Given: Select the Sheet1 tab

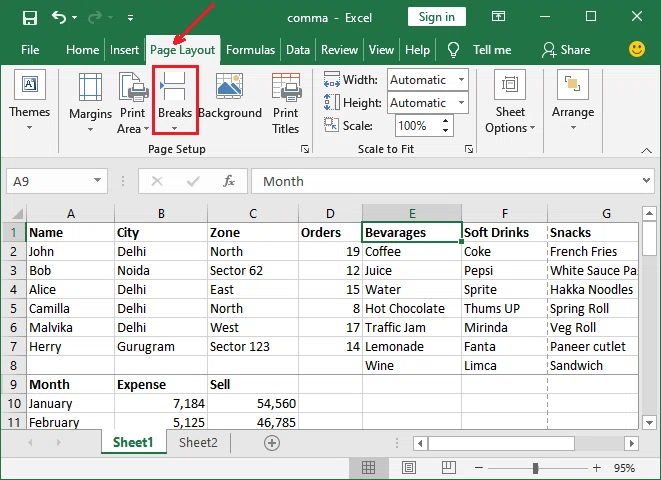Looking at the screenshot, I should pyautogui.click(x=133, y=442).
